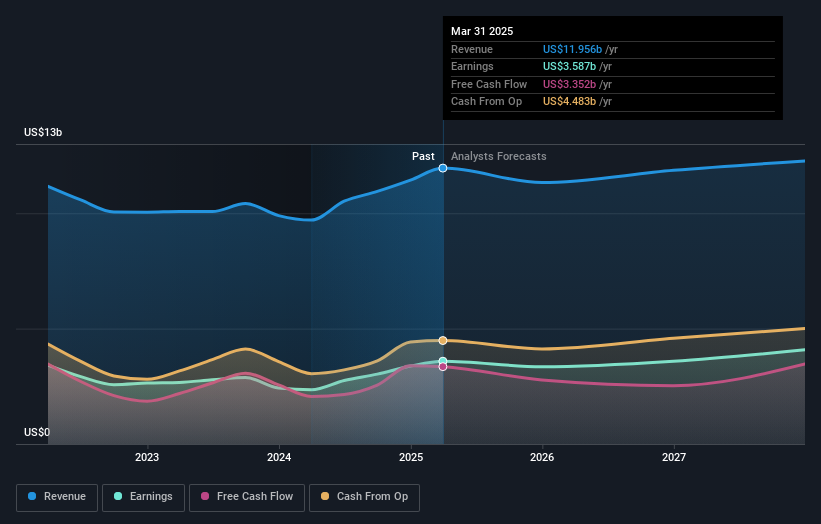Click the Mar 31 2025 tooltip date
This screenshot has height=524, width=821.
pos(482,31)
